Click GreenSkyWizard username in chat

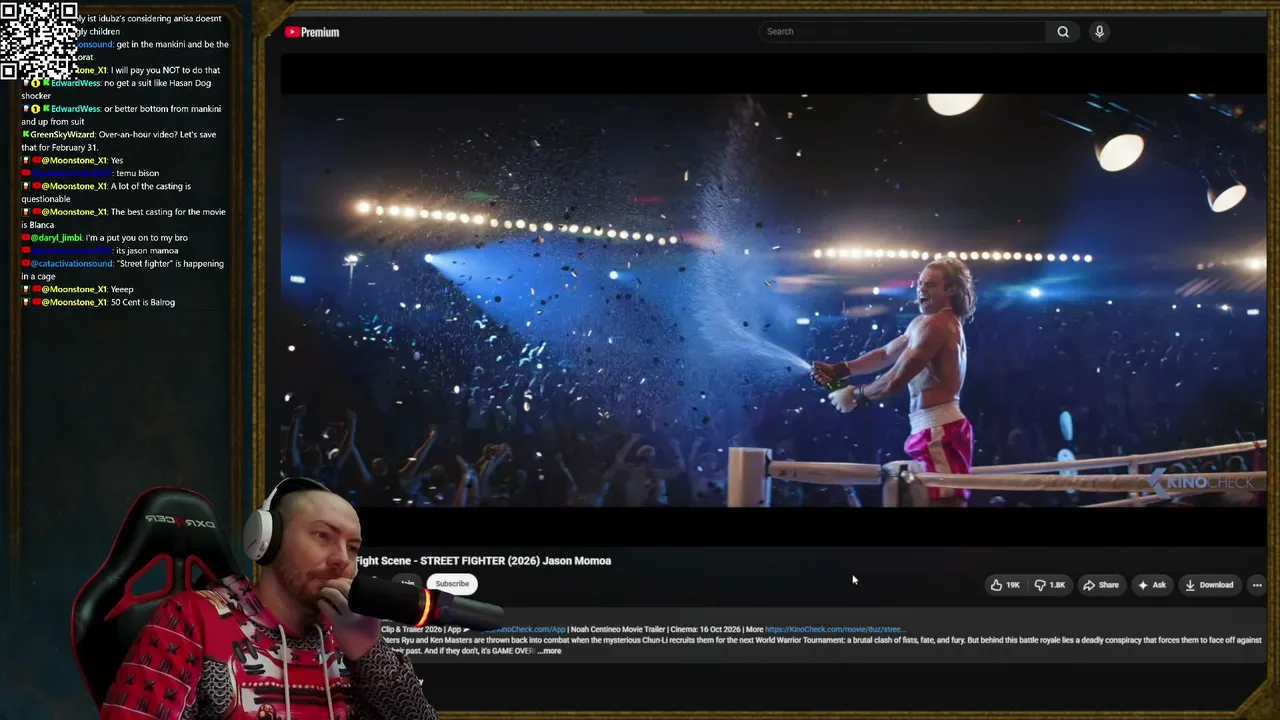[62, 135]
